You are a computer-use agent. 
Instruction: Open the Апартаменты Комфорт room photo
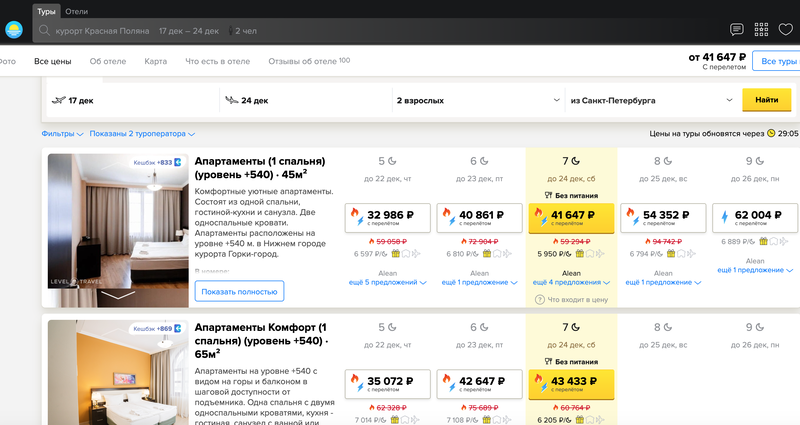click(x=118, y=372)
